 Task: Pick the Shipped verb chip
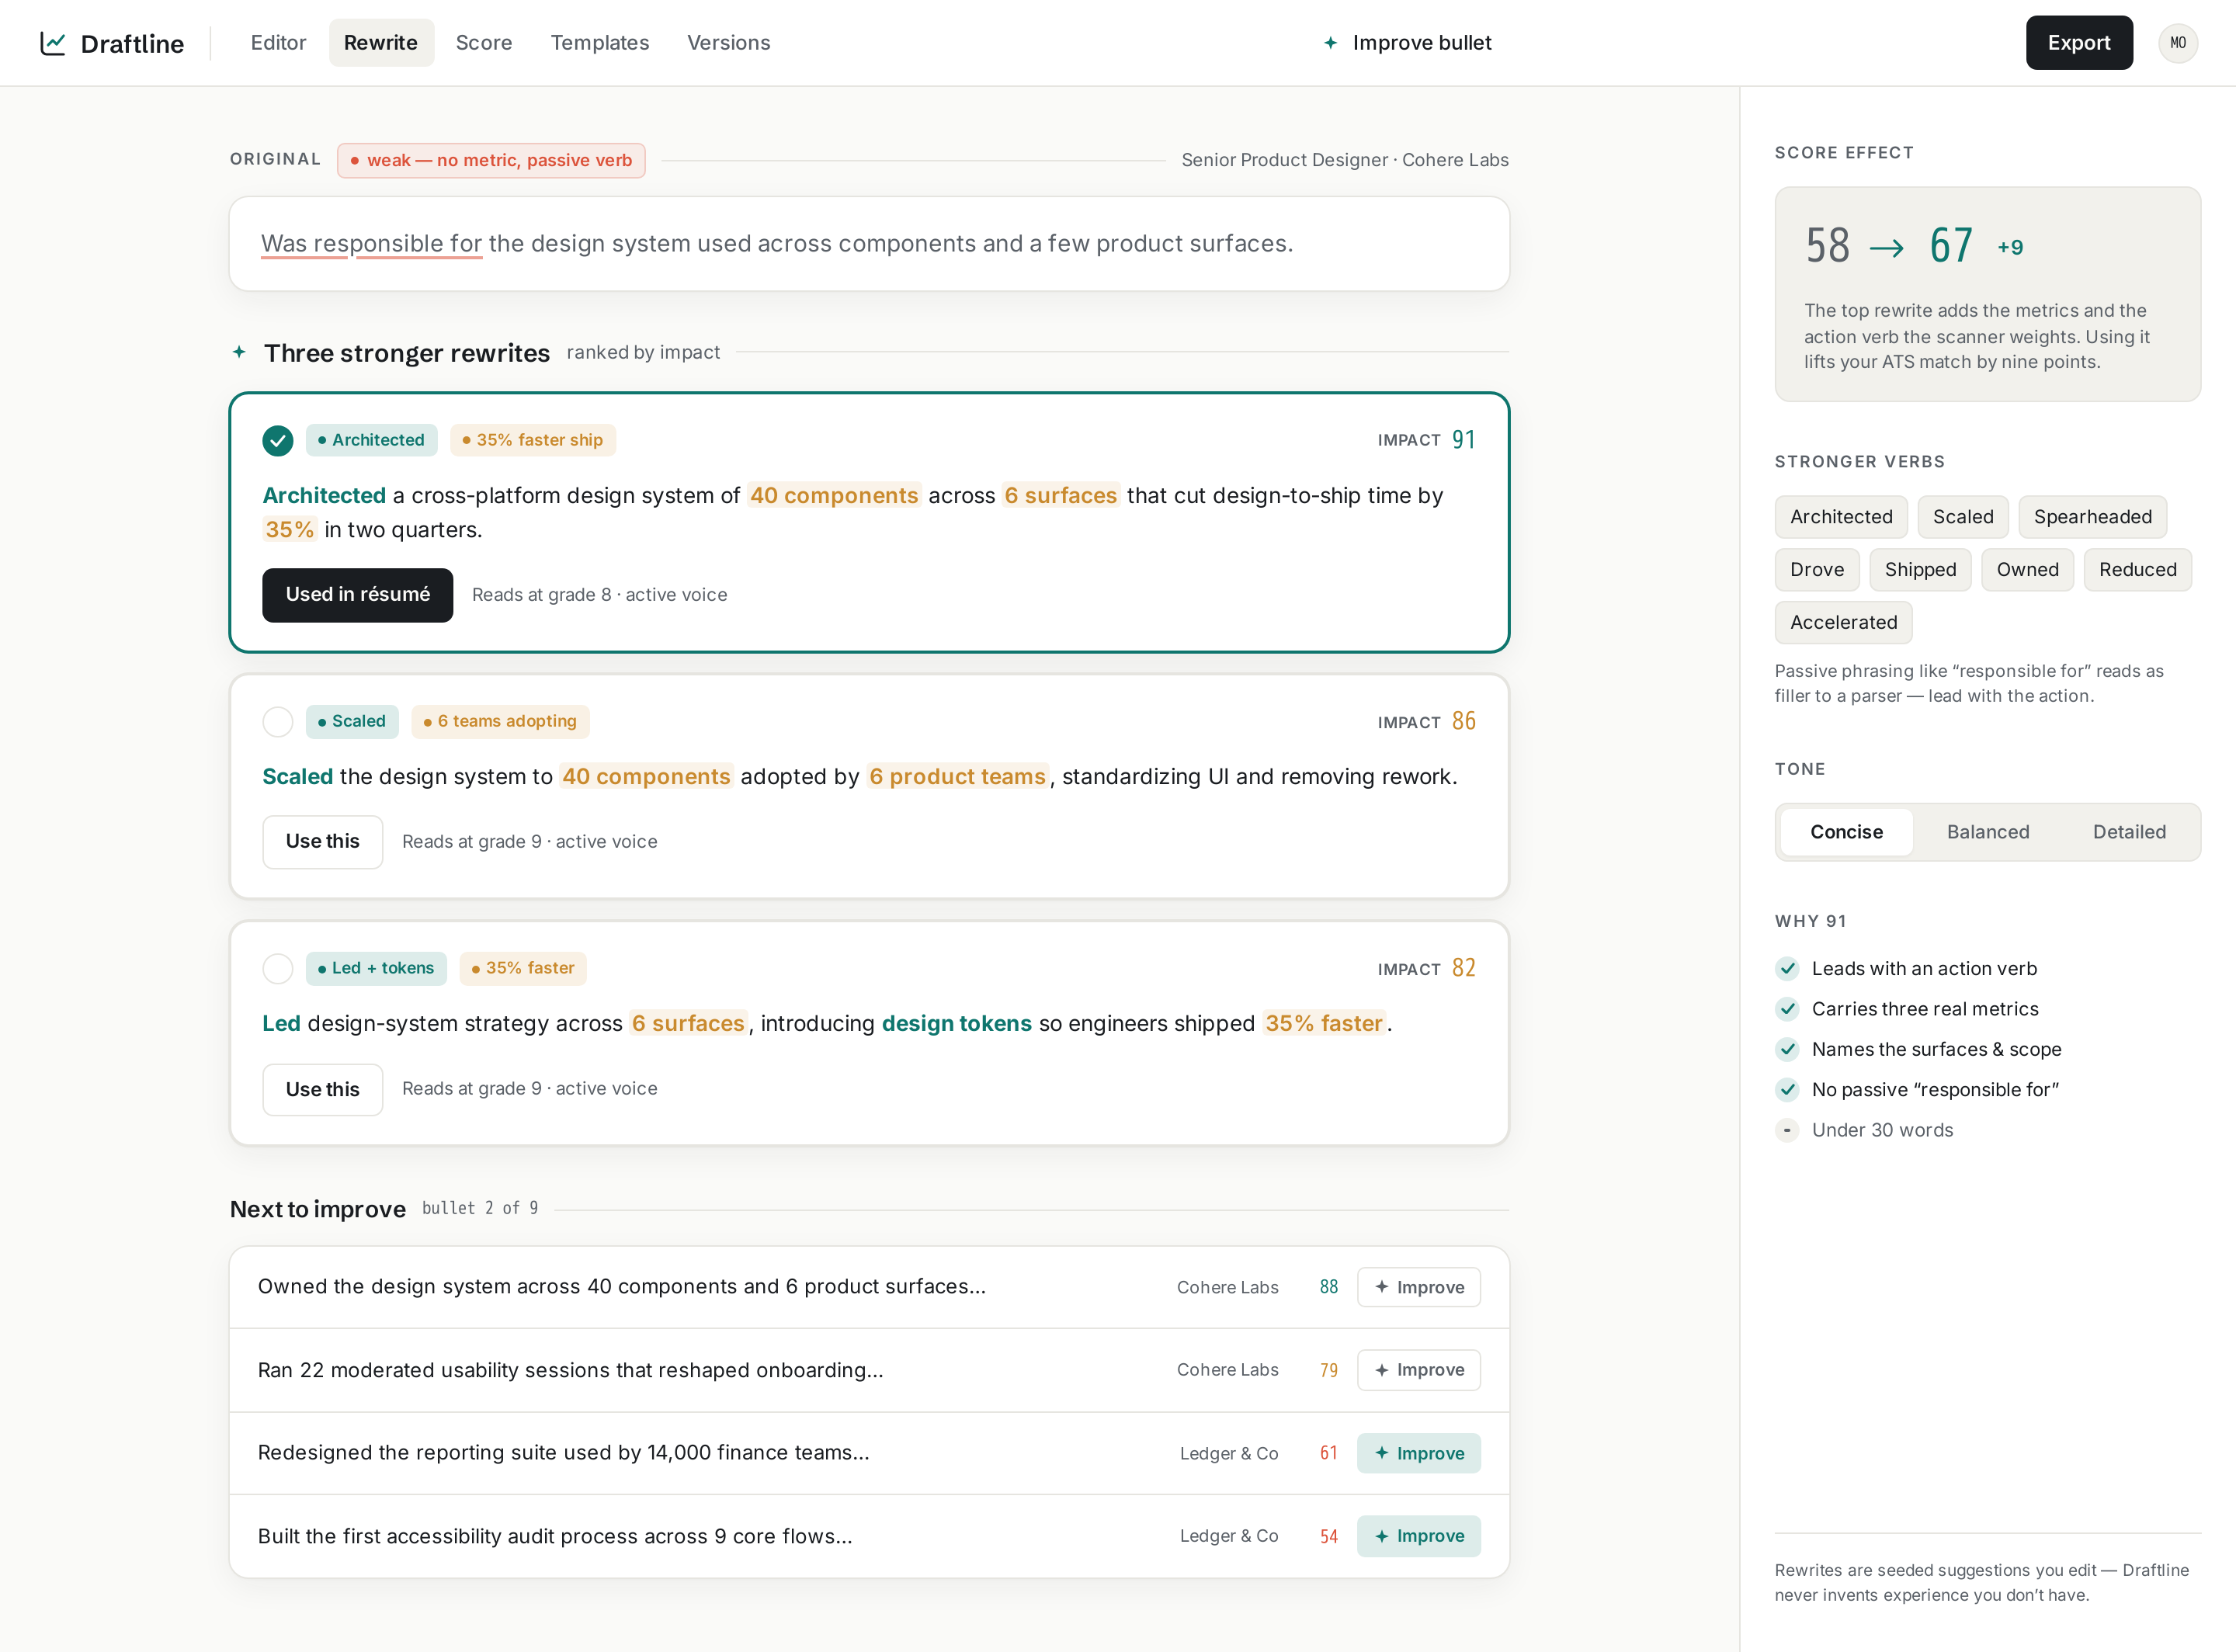[x=1920, y=570]
